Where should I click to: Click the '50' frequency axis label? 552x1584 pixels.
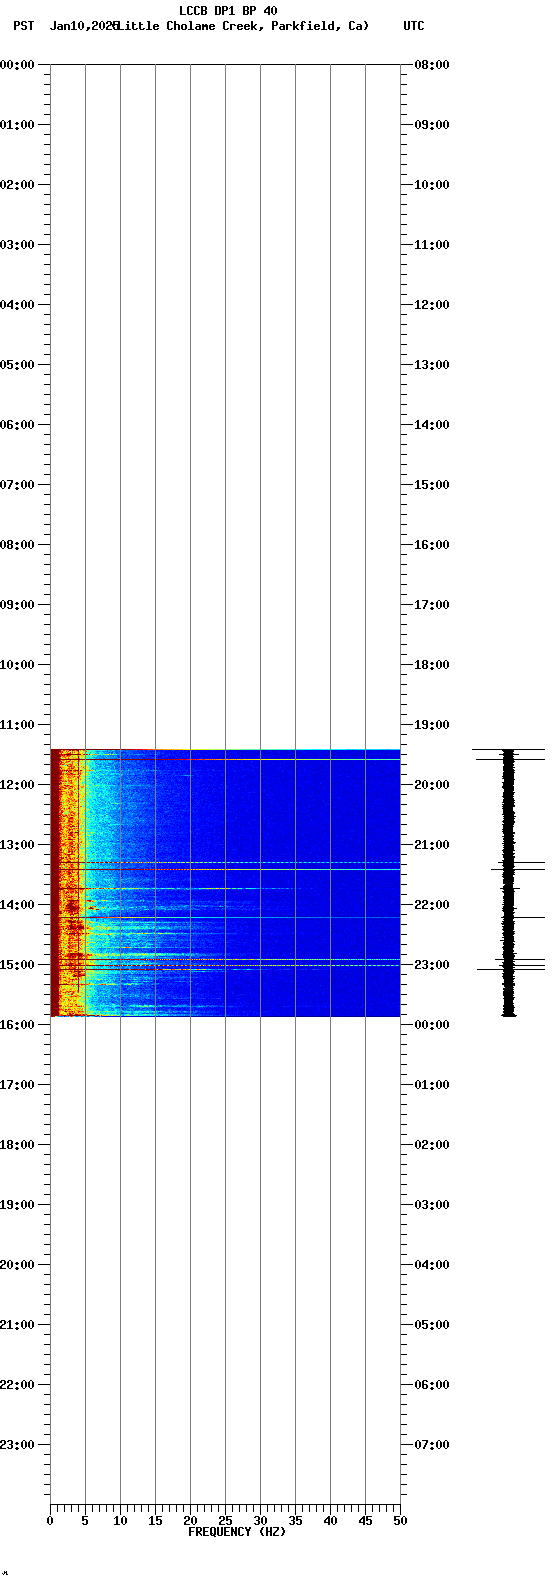400,1521
